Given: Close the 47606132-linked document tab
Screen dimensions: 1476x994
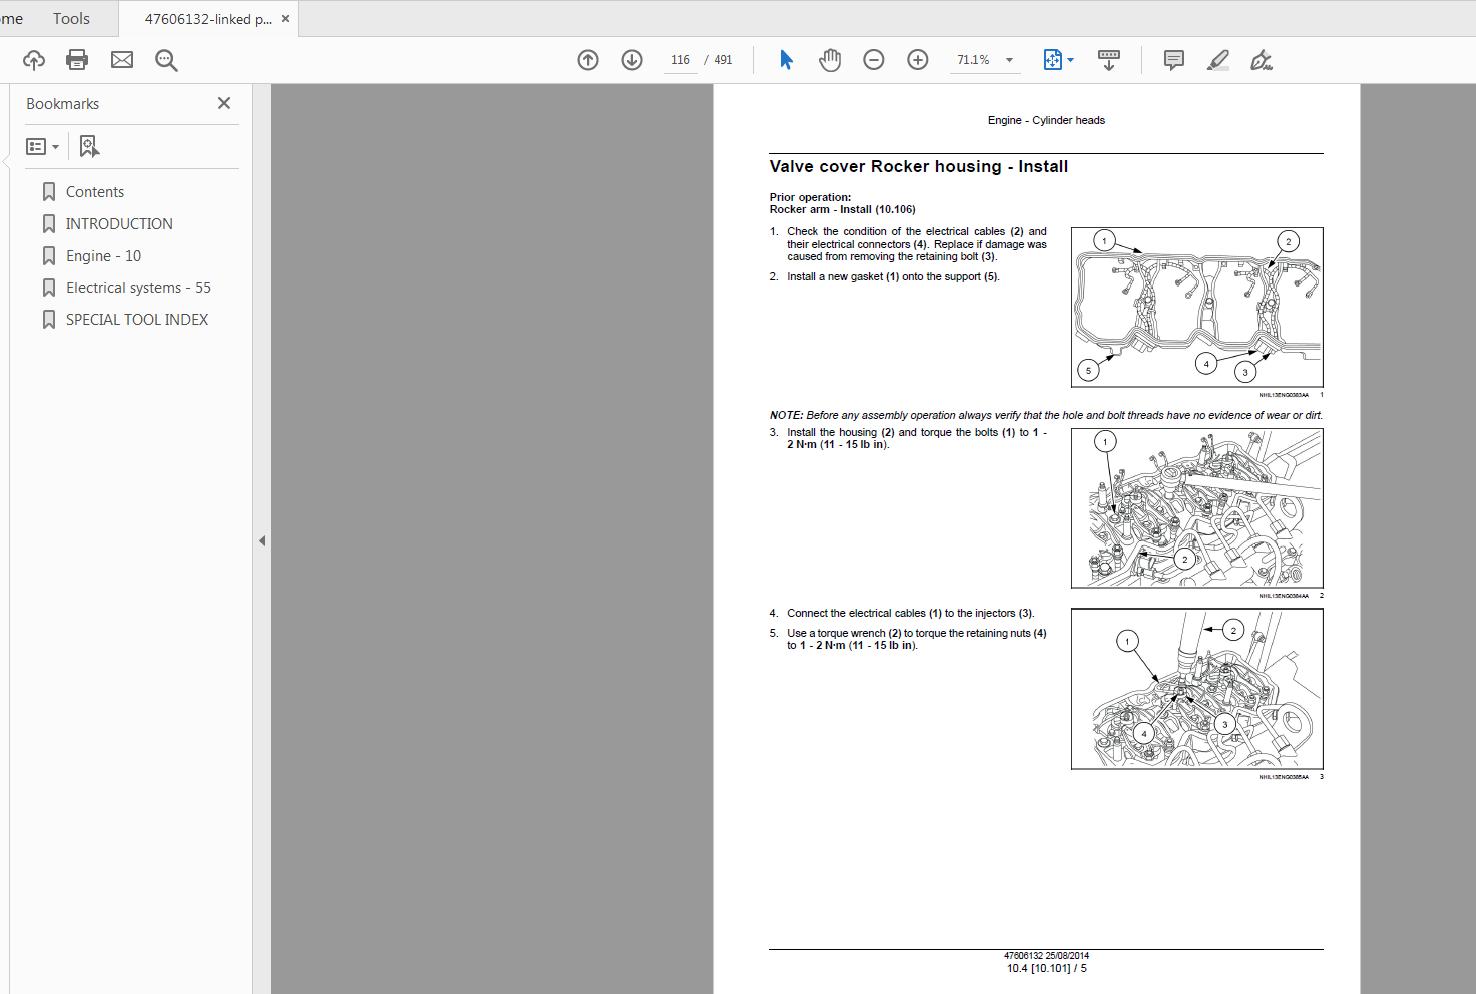Looking at the screenshot, I should click(285, 19).
